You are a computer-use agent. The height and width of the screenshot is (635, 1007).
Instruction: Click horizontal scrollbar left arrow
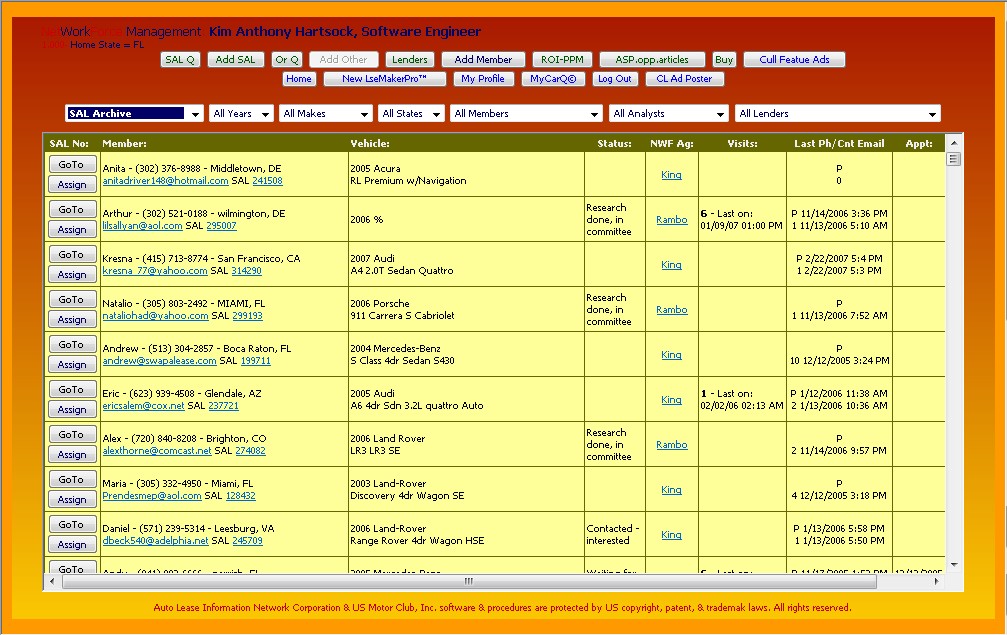pyautogui.click(x=52, y=581)
